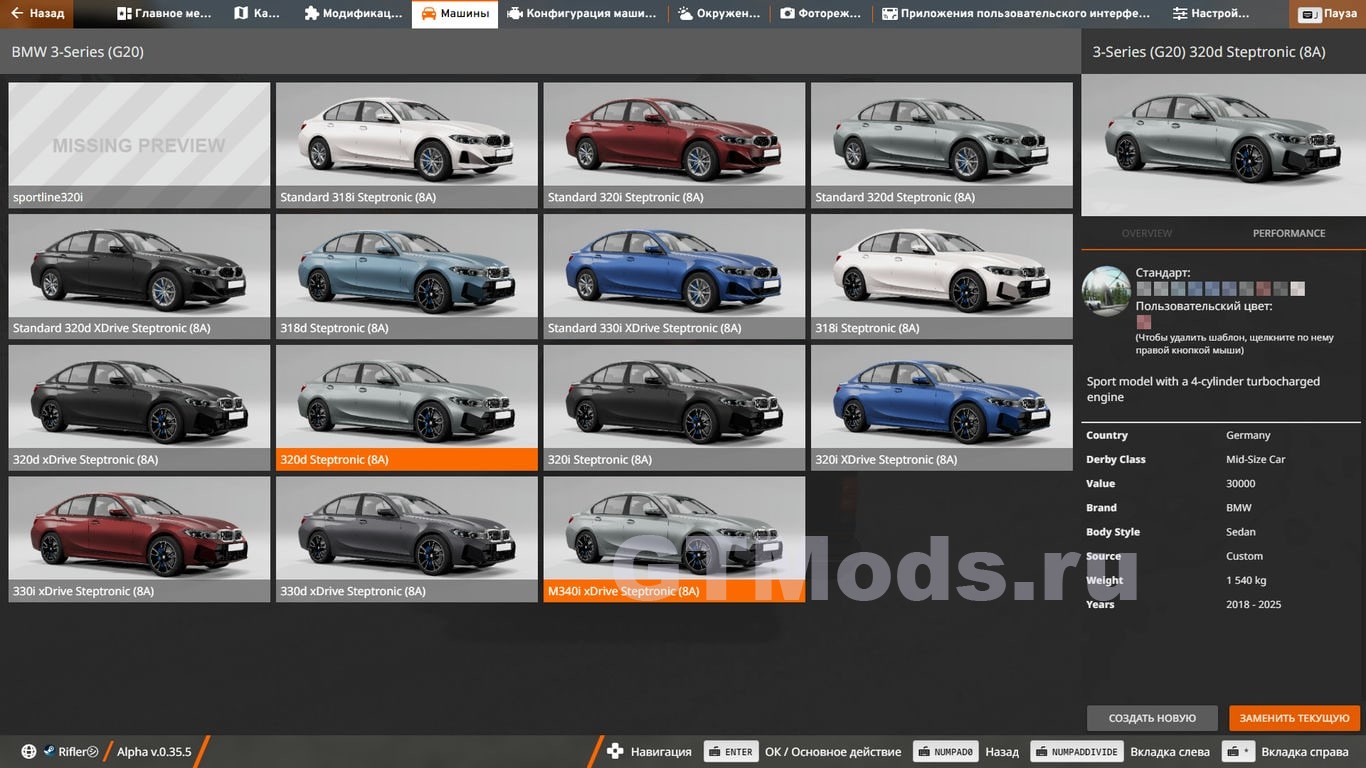The height and width of the screenshot is (768, 1366).
Task: Pick the white swatch under Стандарт
Action: point(1298,289)
